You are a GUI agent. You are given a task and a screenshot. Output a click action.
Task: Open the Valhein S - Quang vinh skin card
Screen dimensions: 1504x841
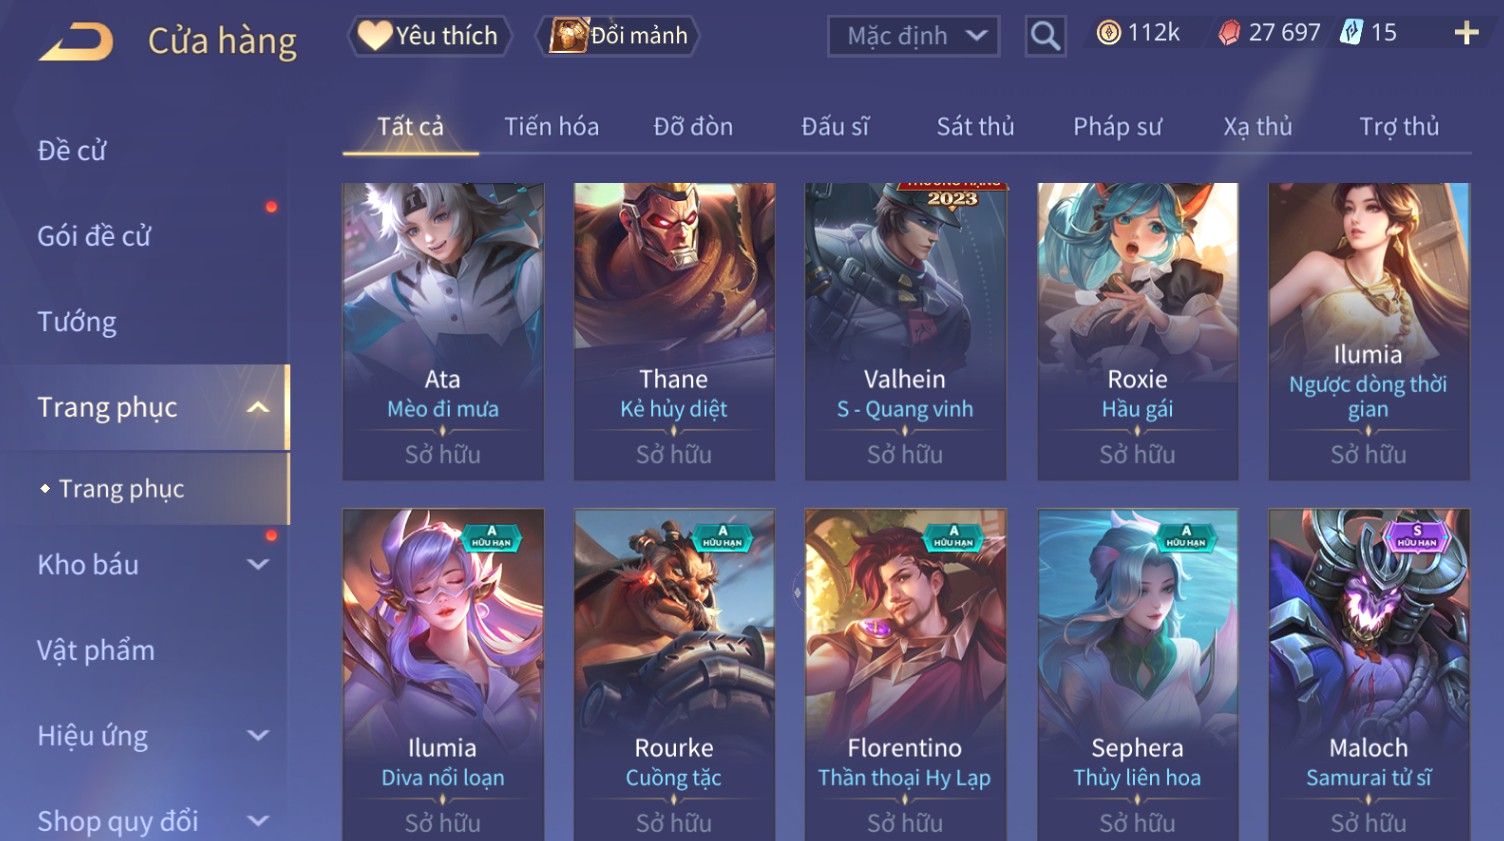click(905, 331)
